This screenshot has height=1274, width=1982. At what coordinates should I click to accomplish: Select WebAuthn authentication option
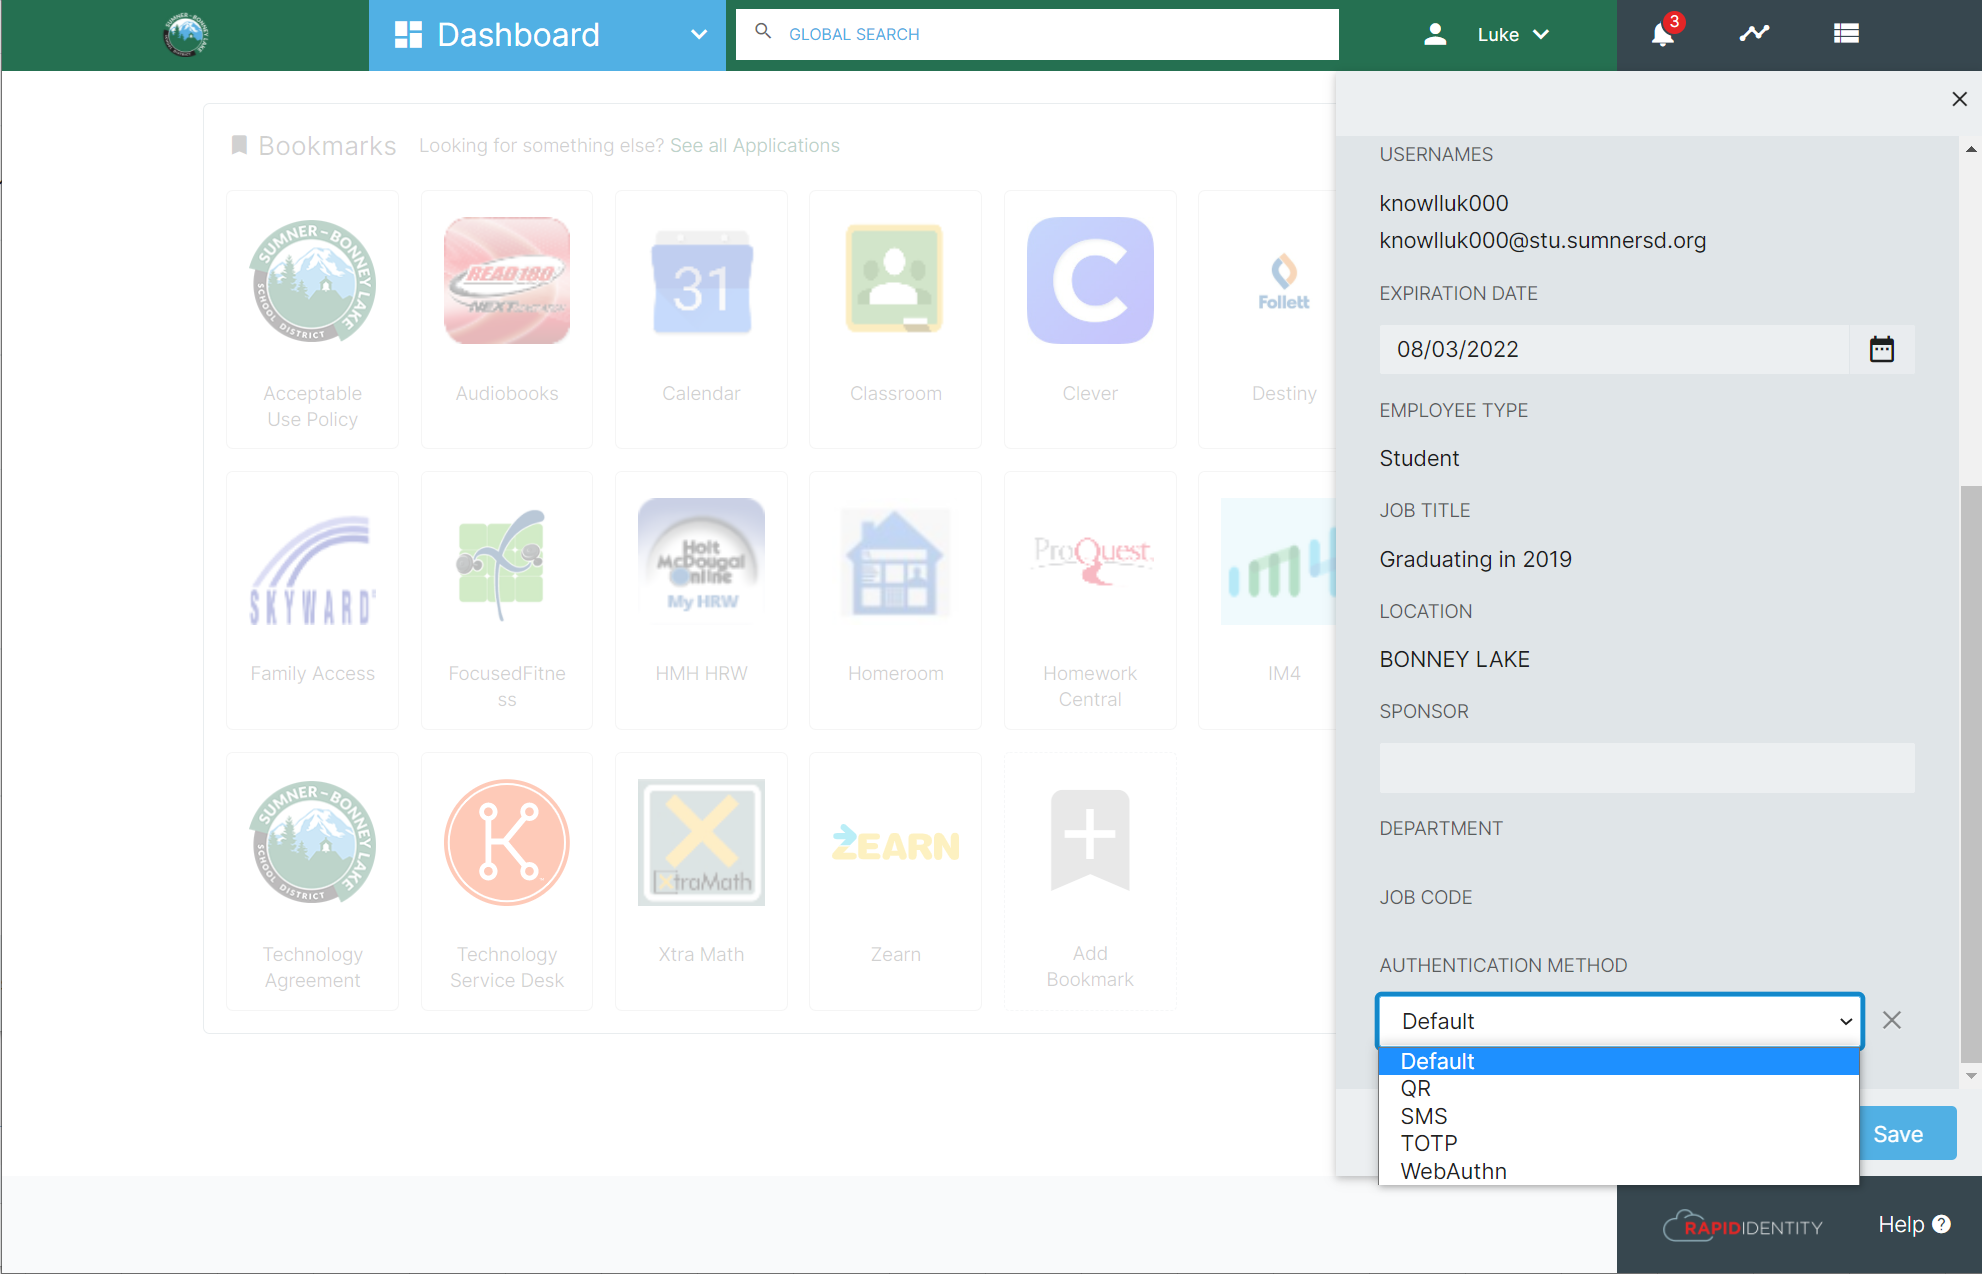click(1619, 1171)
